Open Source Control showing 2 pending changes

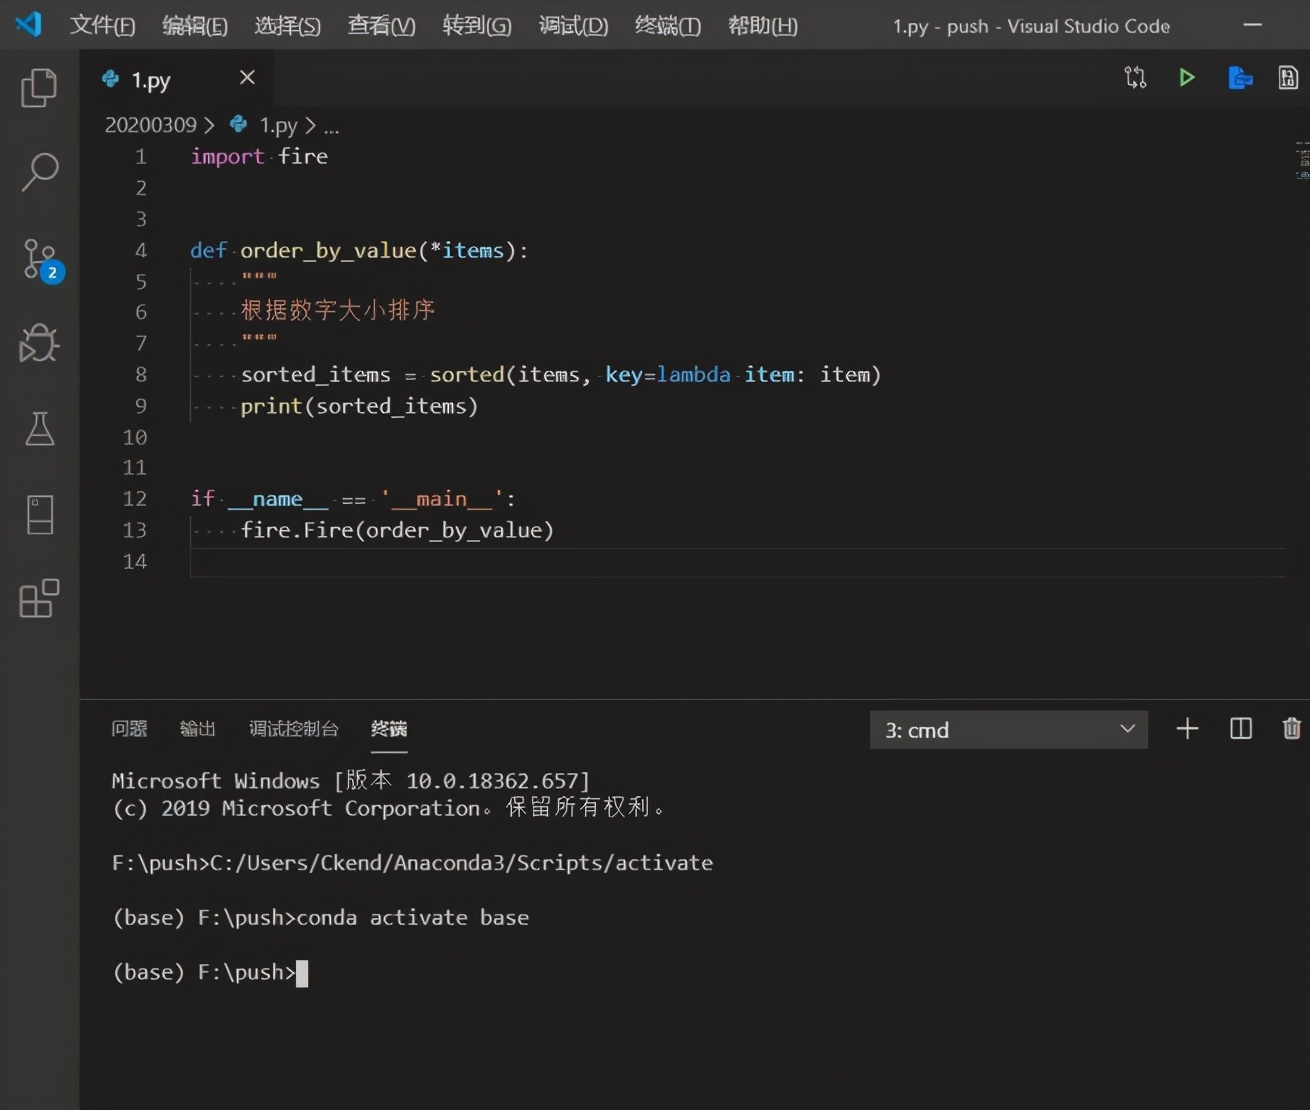pos(38,259)
